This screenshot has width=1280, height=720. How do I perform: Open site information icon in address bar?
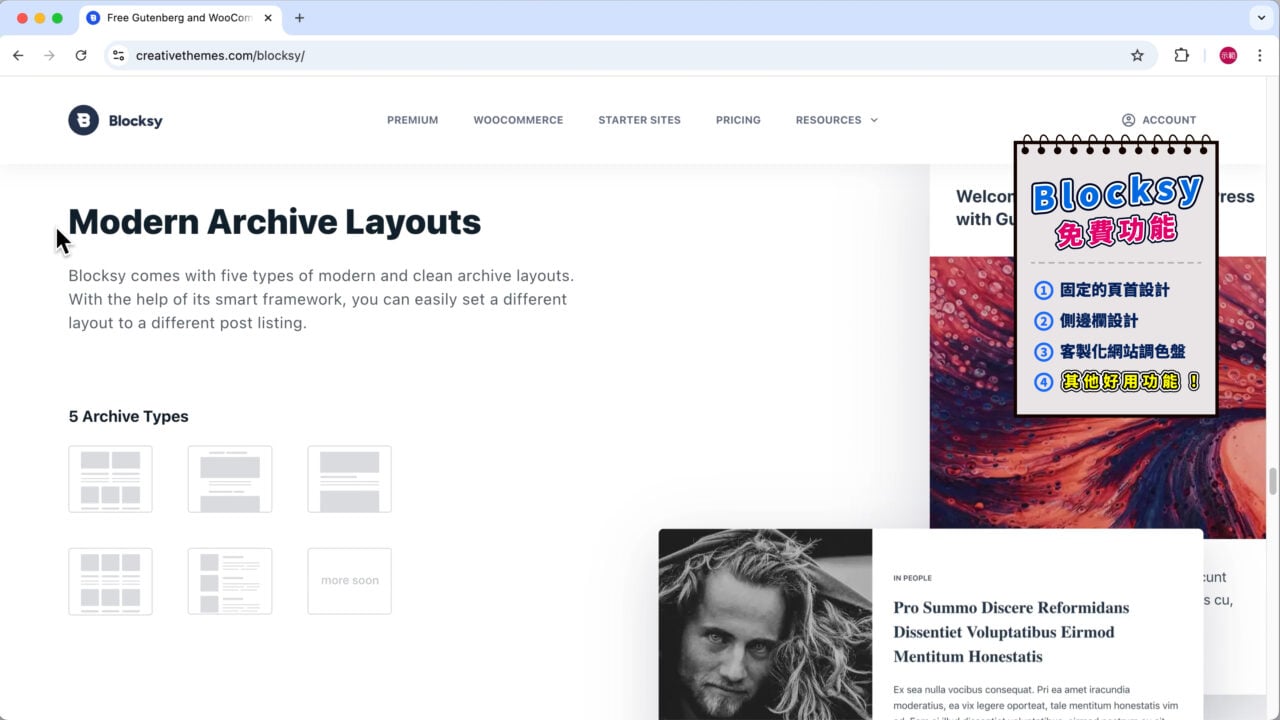119,56
